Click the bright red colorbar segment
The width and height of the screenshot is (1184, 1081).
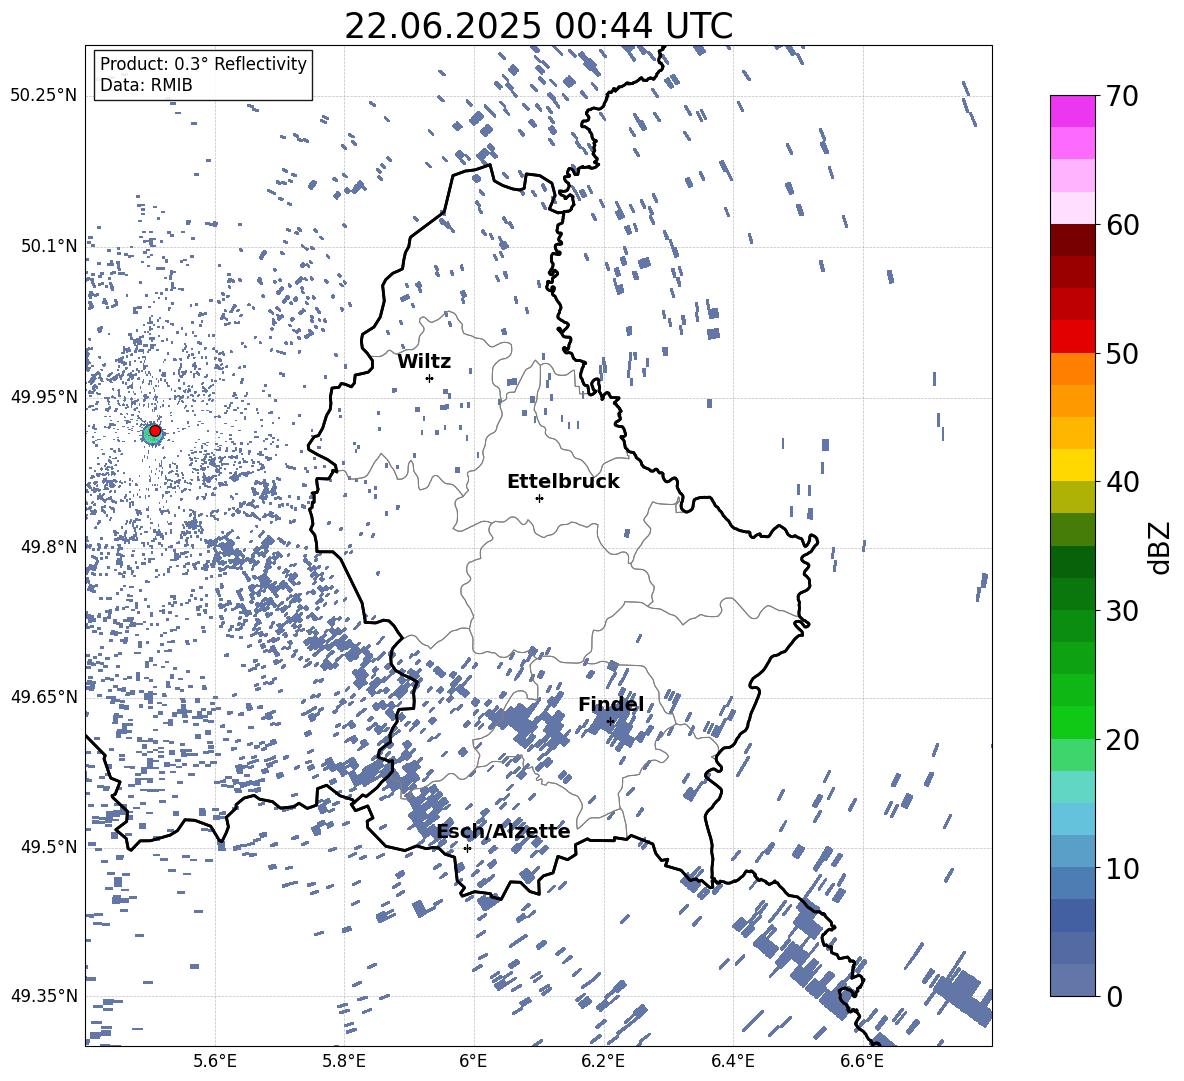tap(1072, 337)
